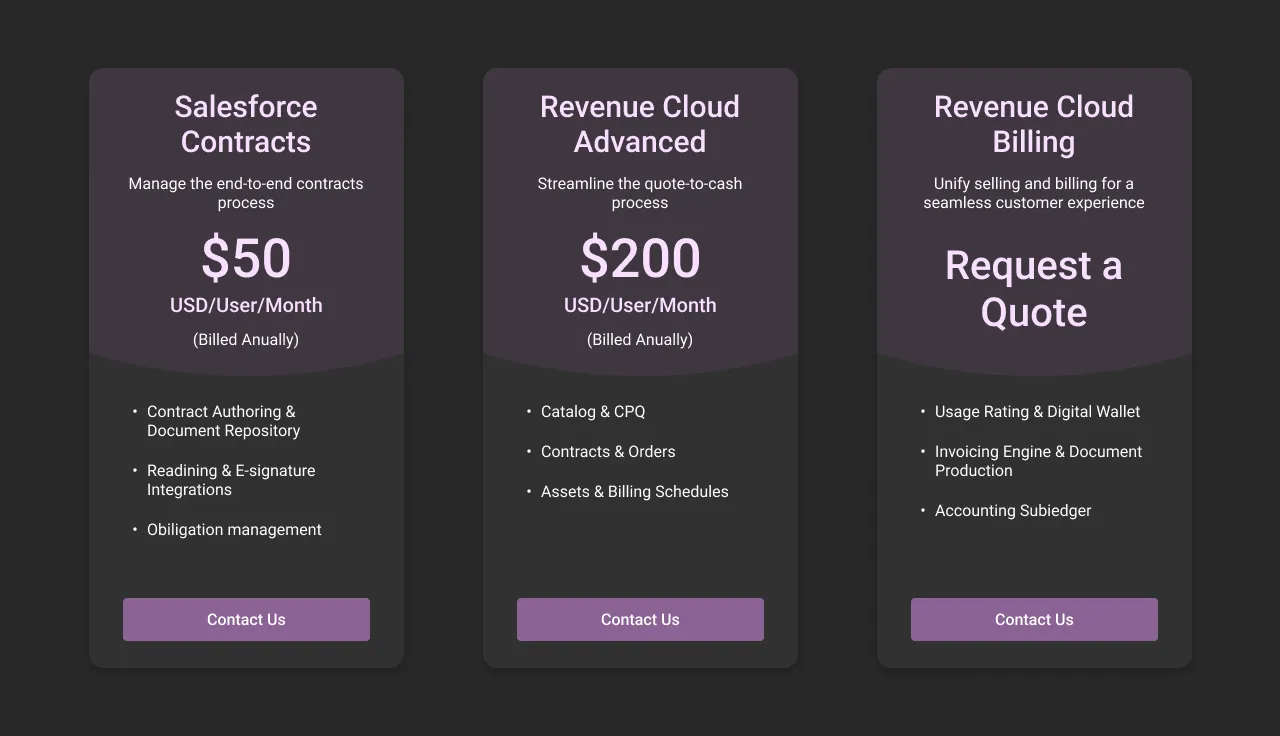
Task: Select the Accounting Subledger list item
Action: [x=1013, y=510]
